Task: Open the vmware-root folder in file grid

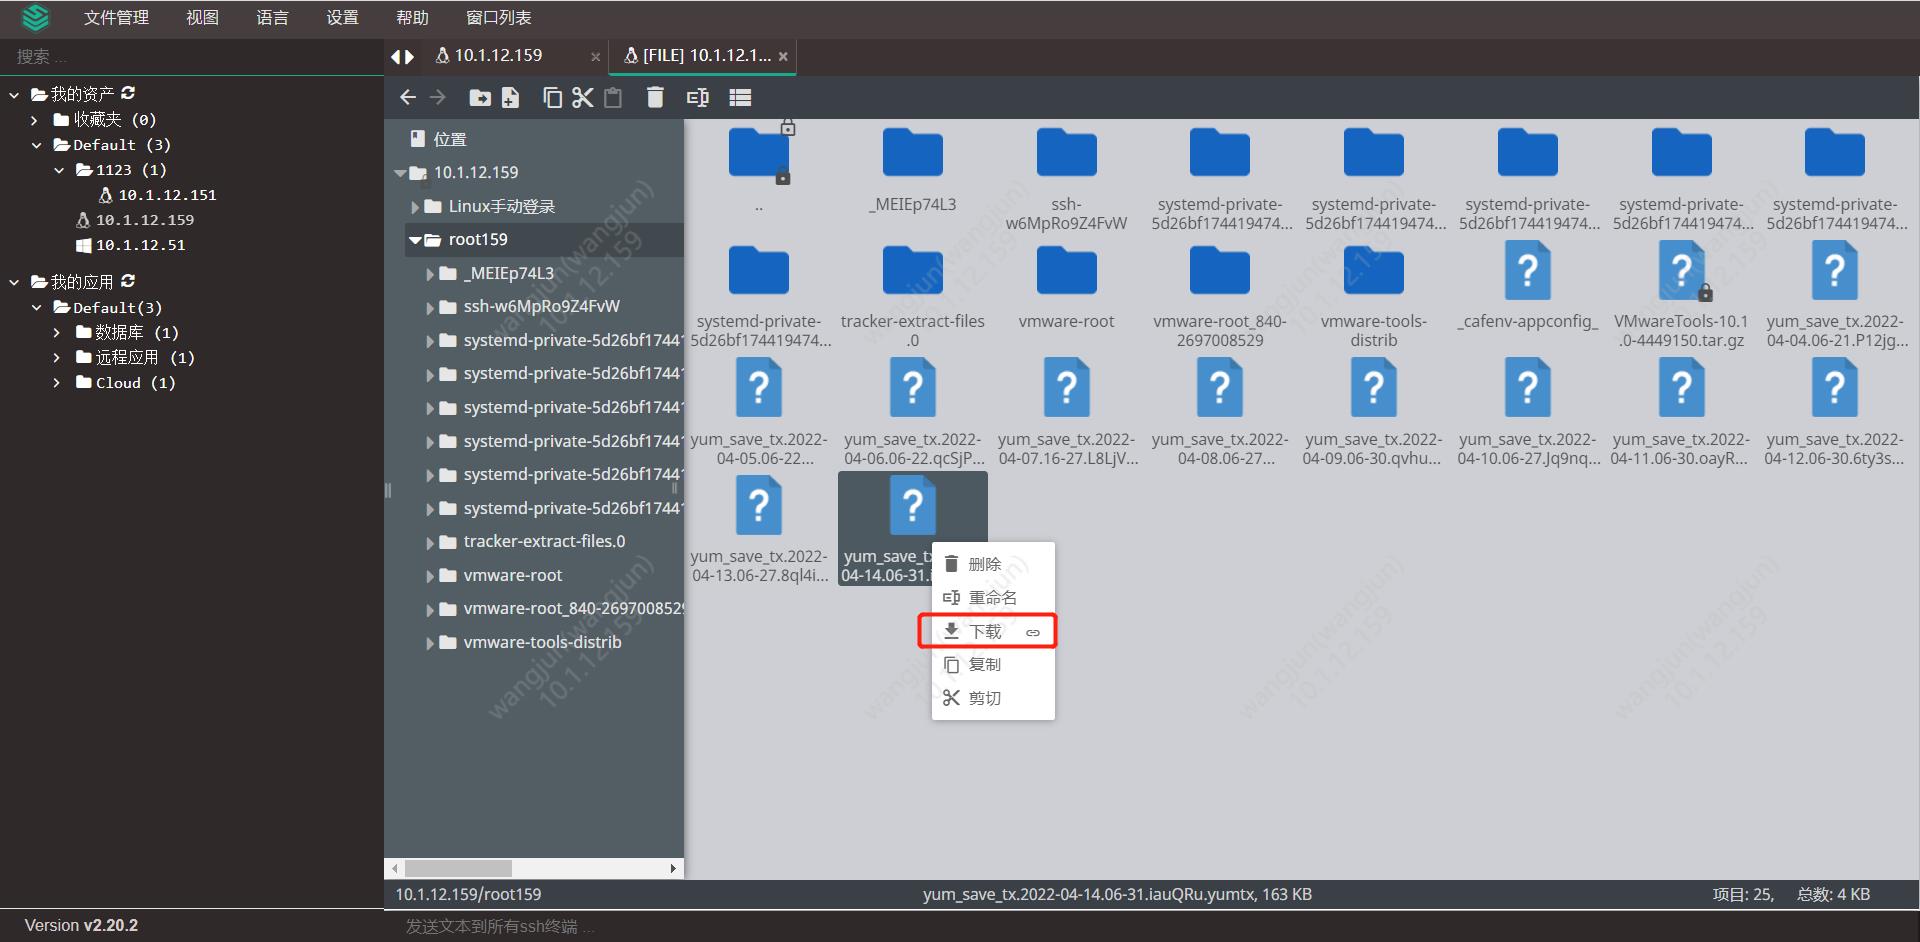Action: click(1066, 270)
